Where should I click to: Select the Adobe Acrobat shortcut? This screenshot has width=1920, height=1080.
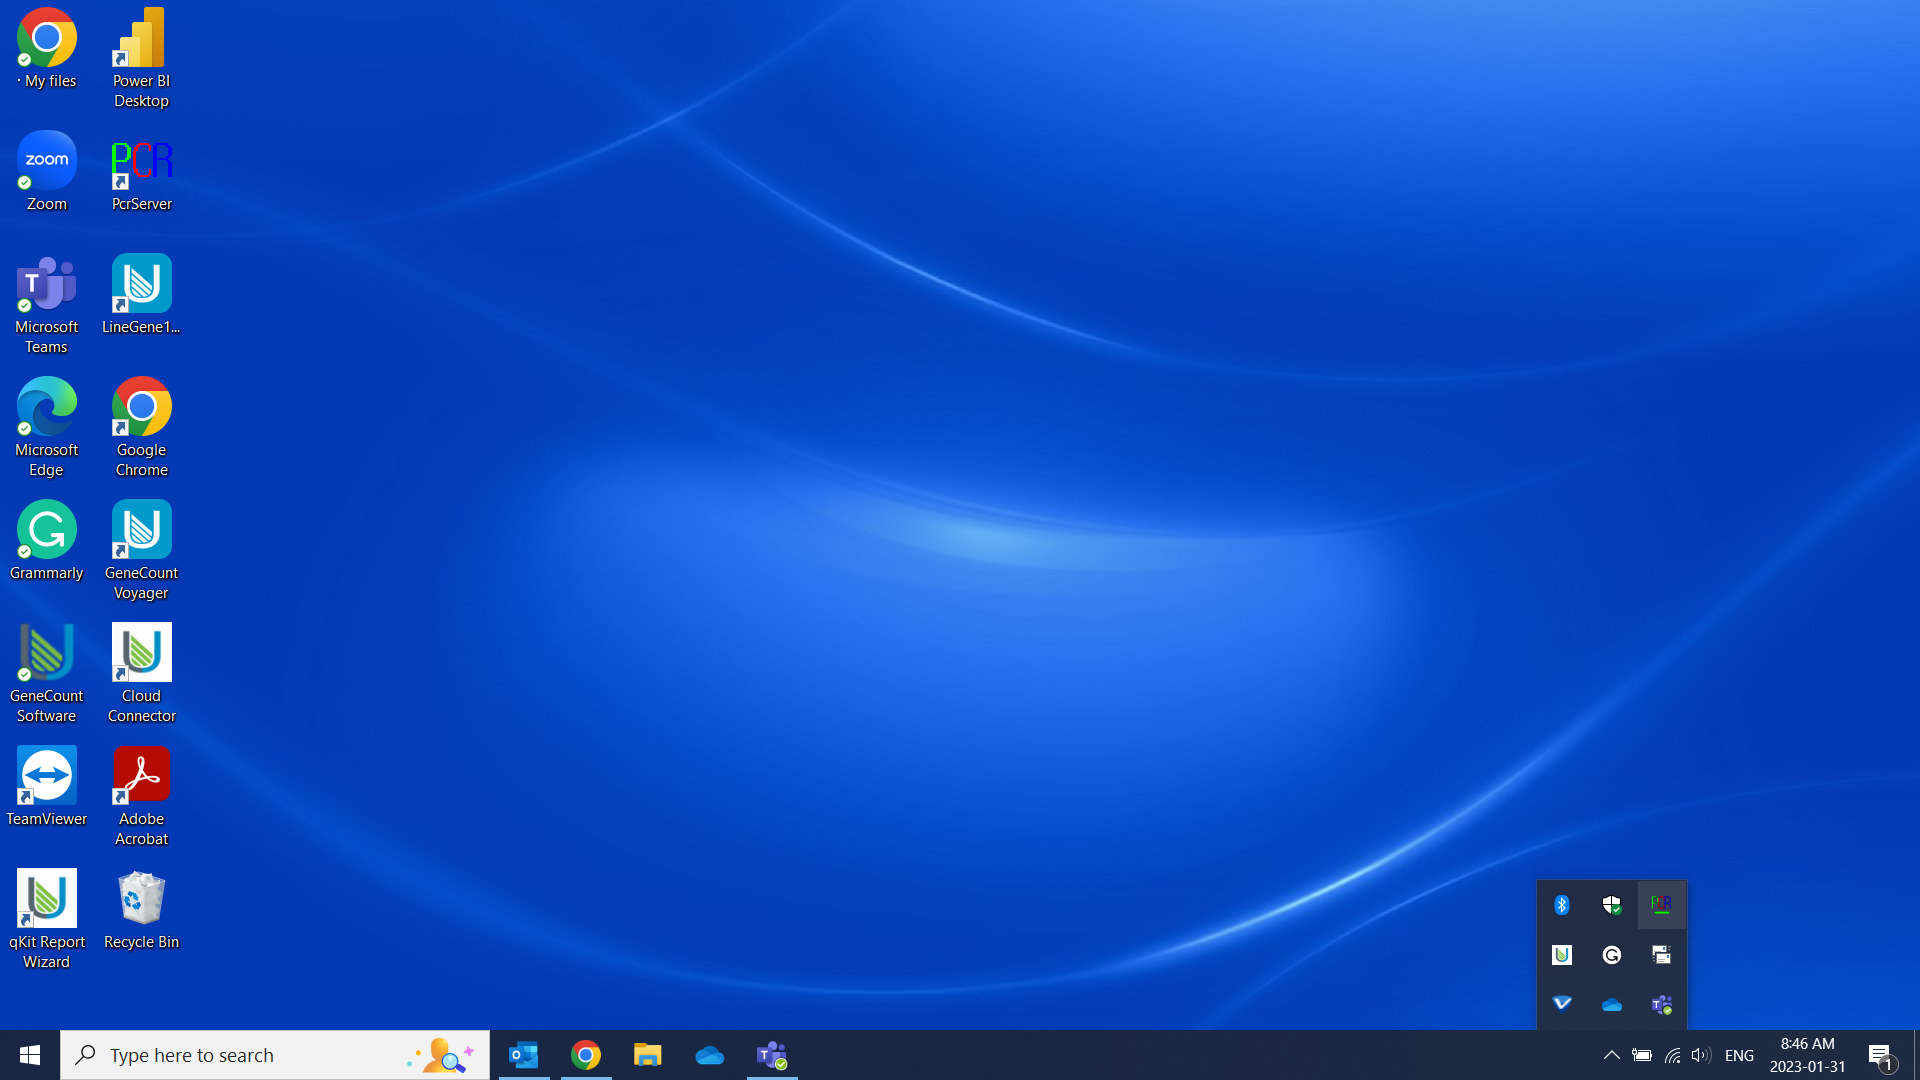[x=141, y=796]
